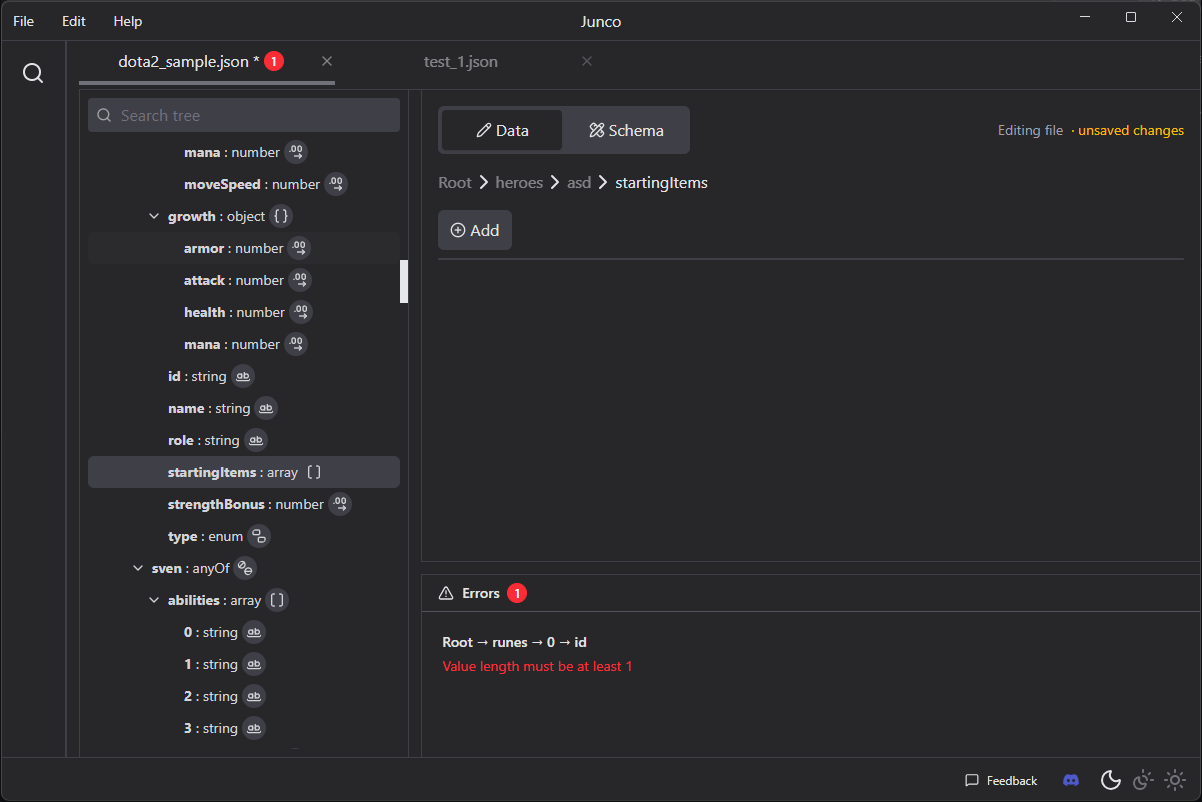Collapse the sven anyOf node

pyautogui.click(x=138, y=568)
